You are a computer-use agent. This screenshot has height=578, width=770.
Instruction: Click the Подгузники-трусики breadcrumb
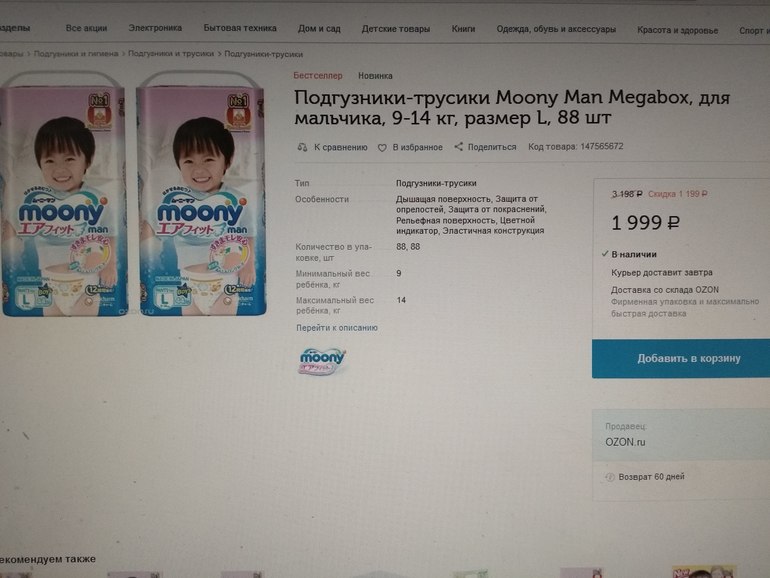[264, 54]
